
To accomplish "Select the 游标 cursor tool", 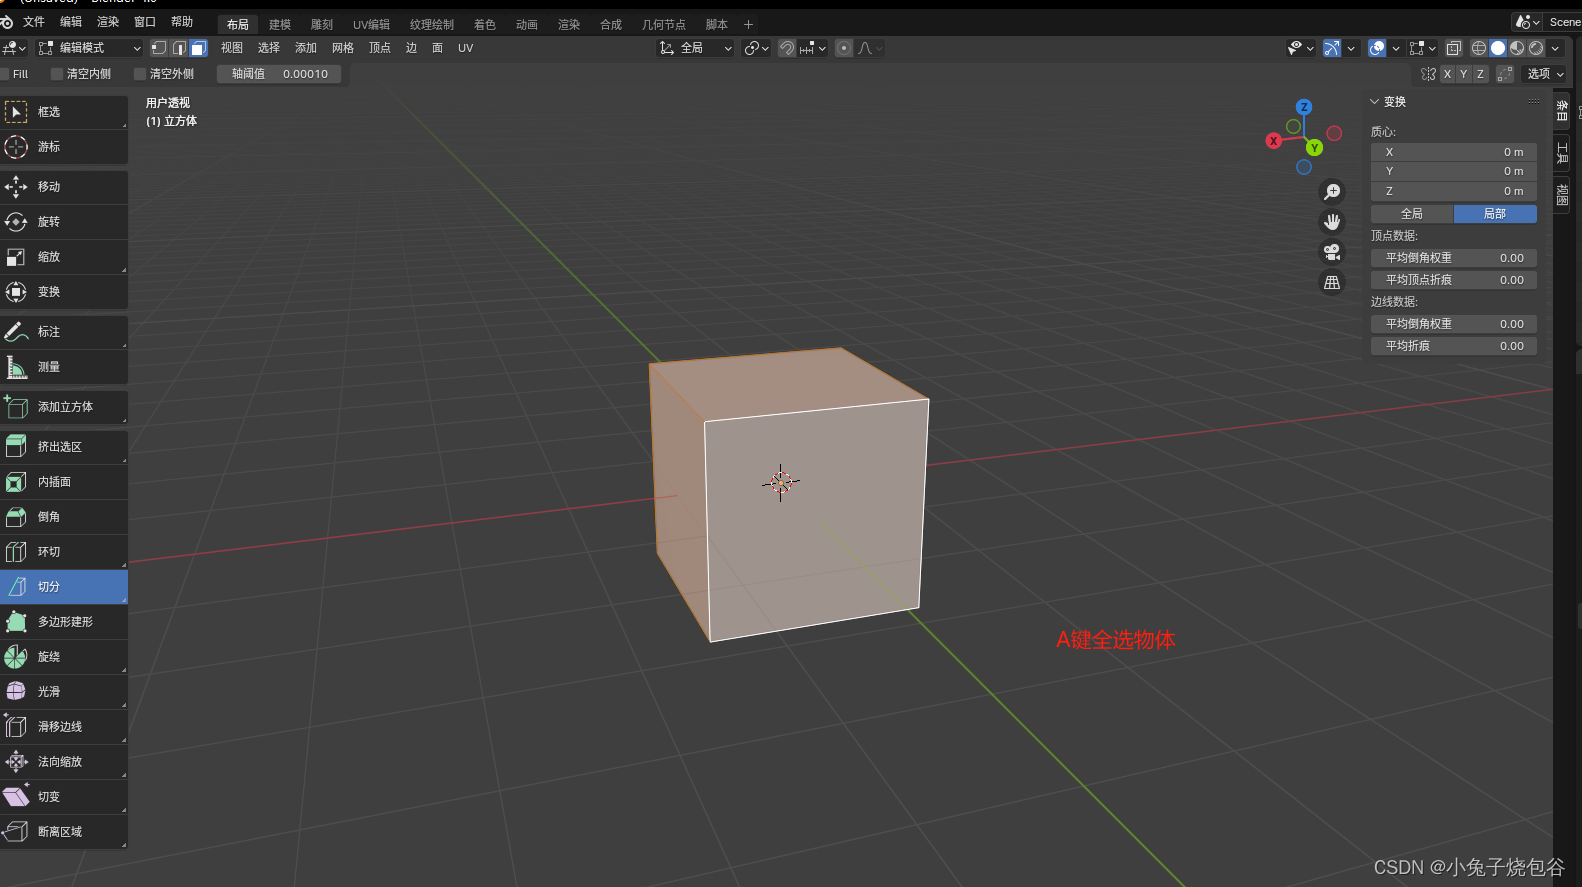I will (64, 147).
